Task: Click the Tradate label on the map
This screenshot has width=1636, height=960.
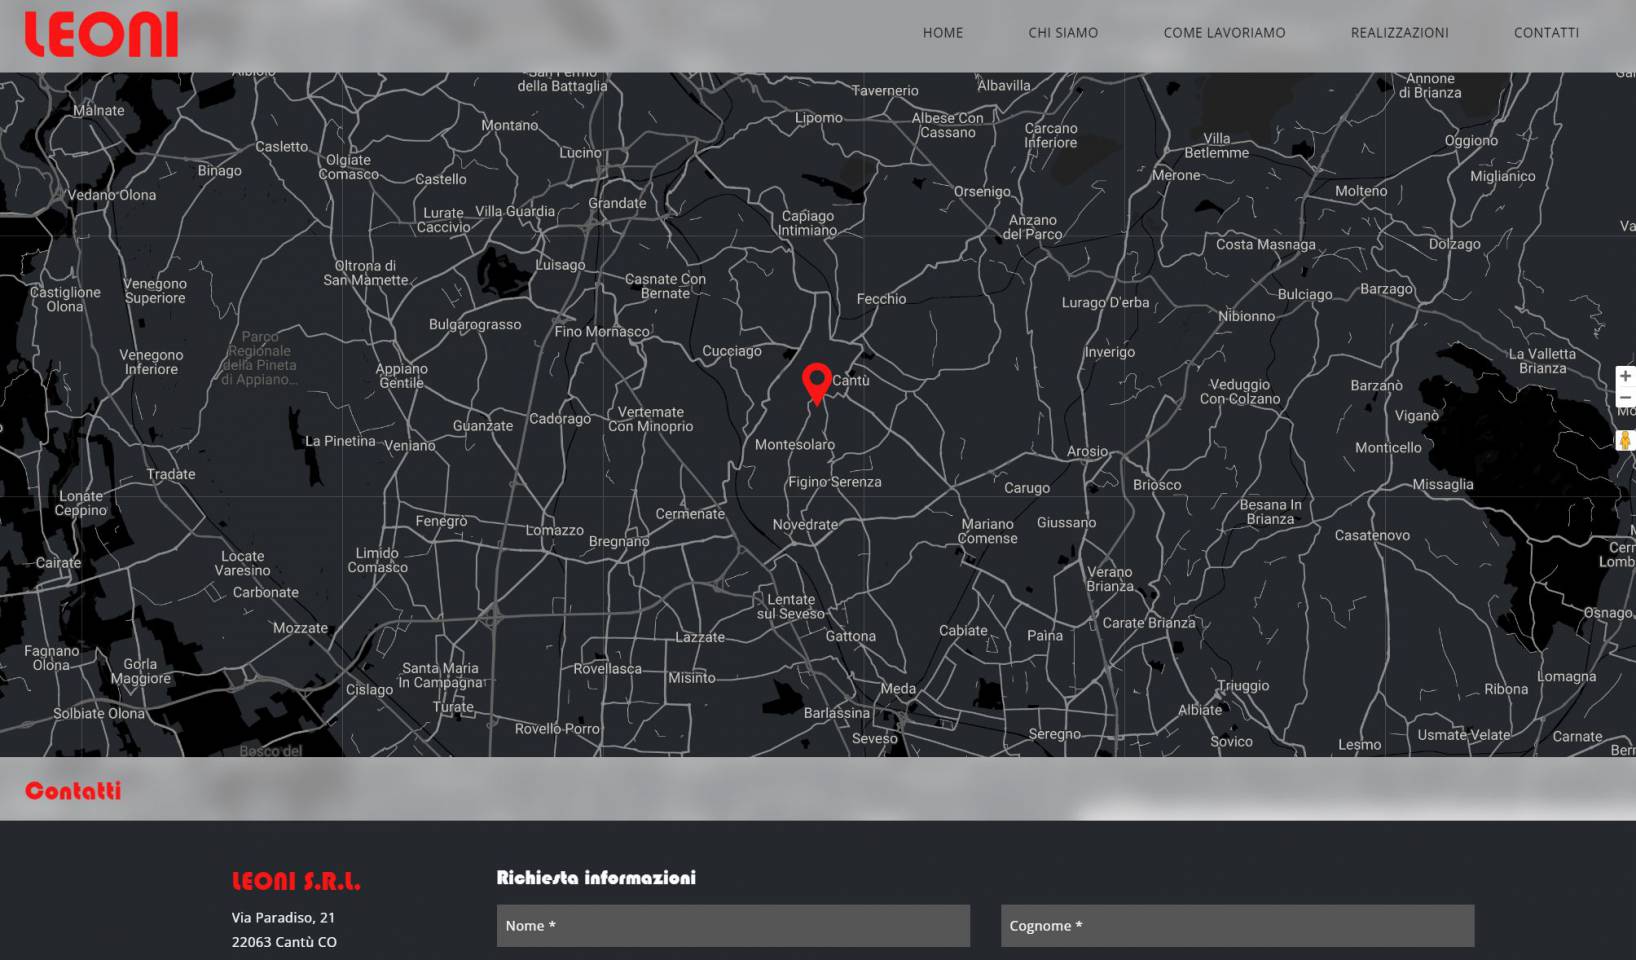Action: coord(171,474)
